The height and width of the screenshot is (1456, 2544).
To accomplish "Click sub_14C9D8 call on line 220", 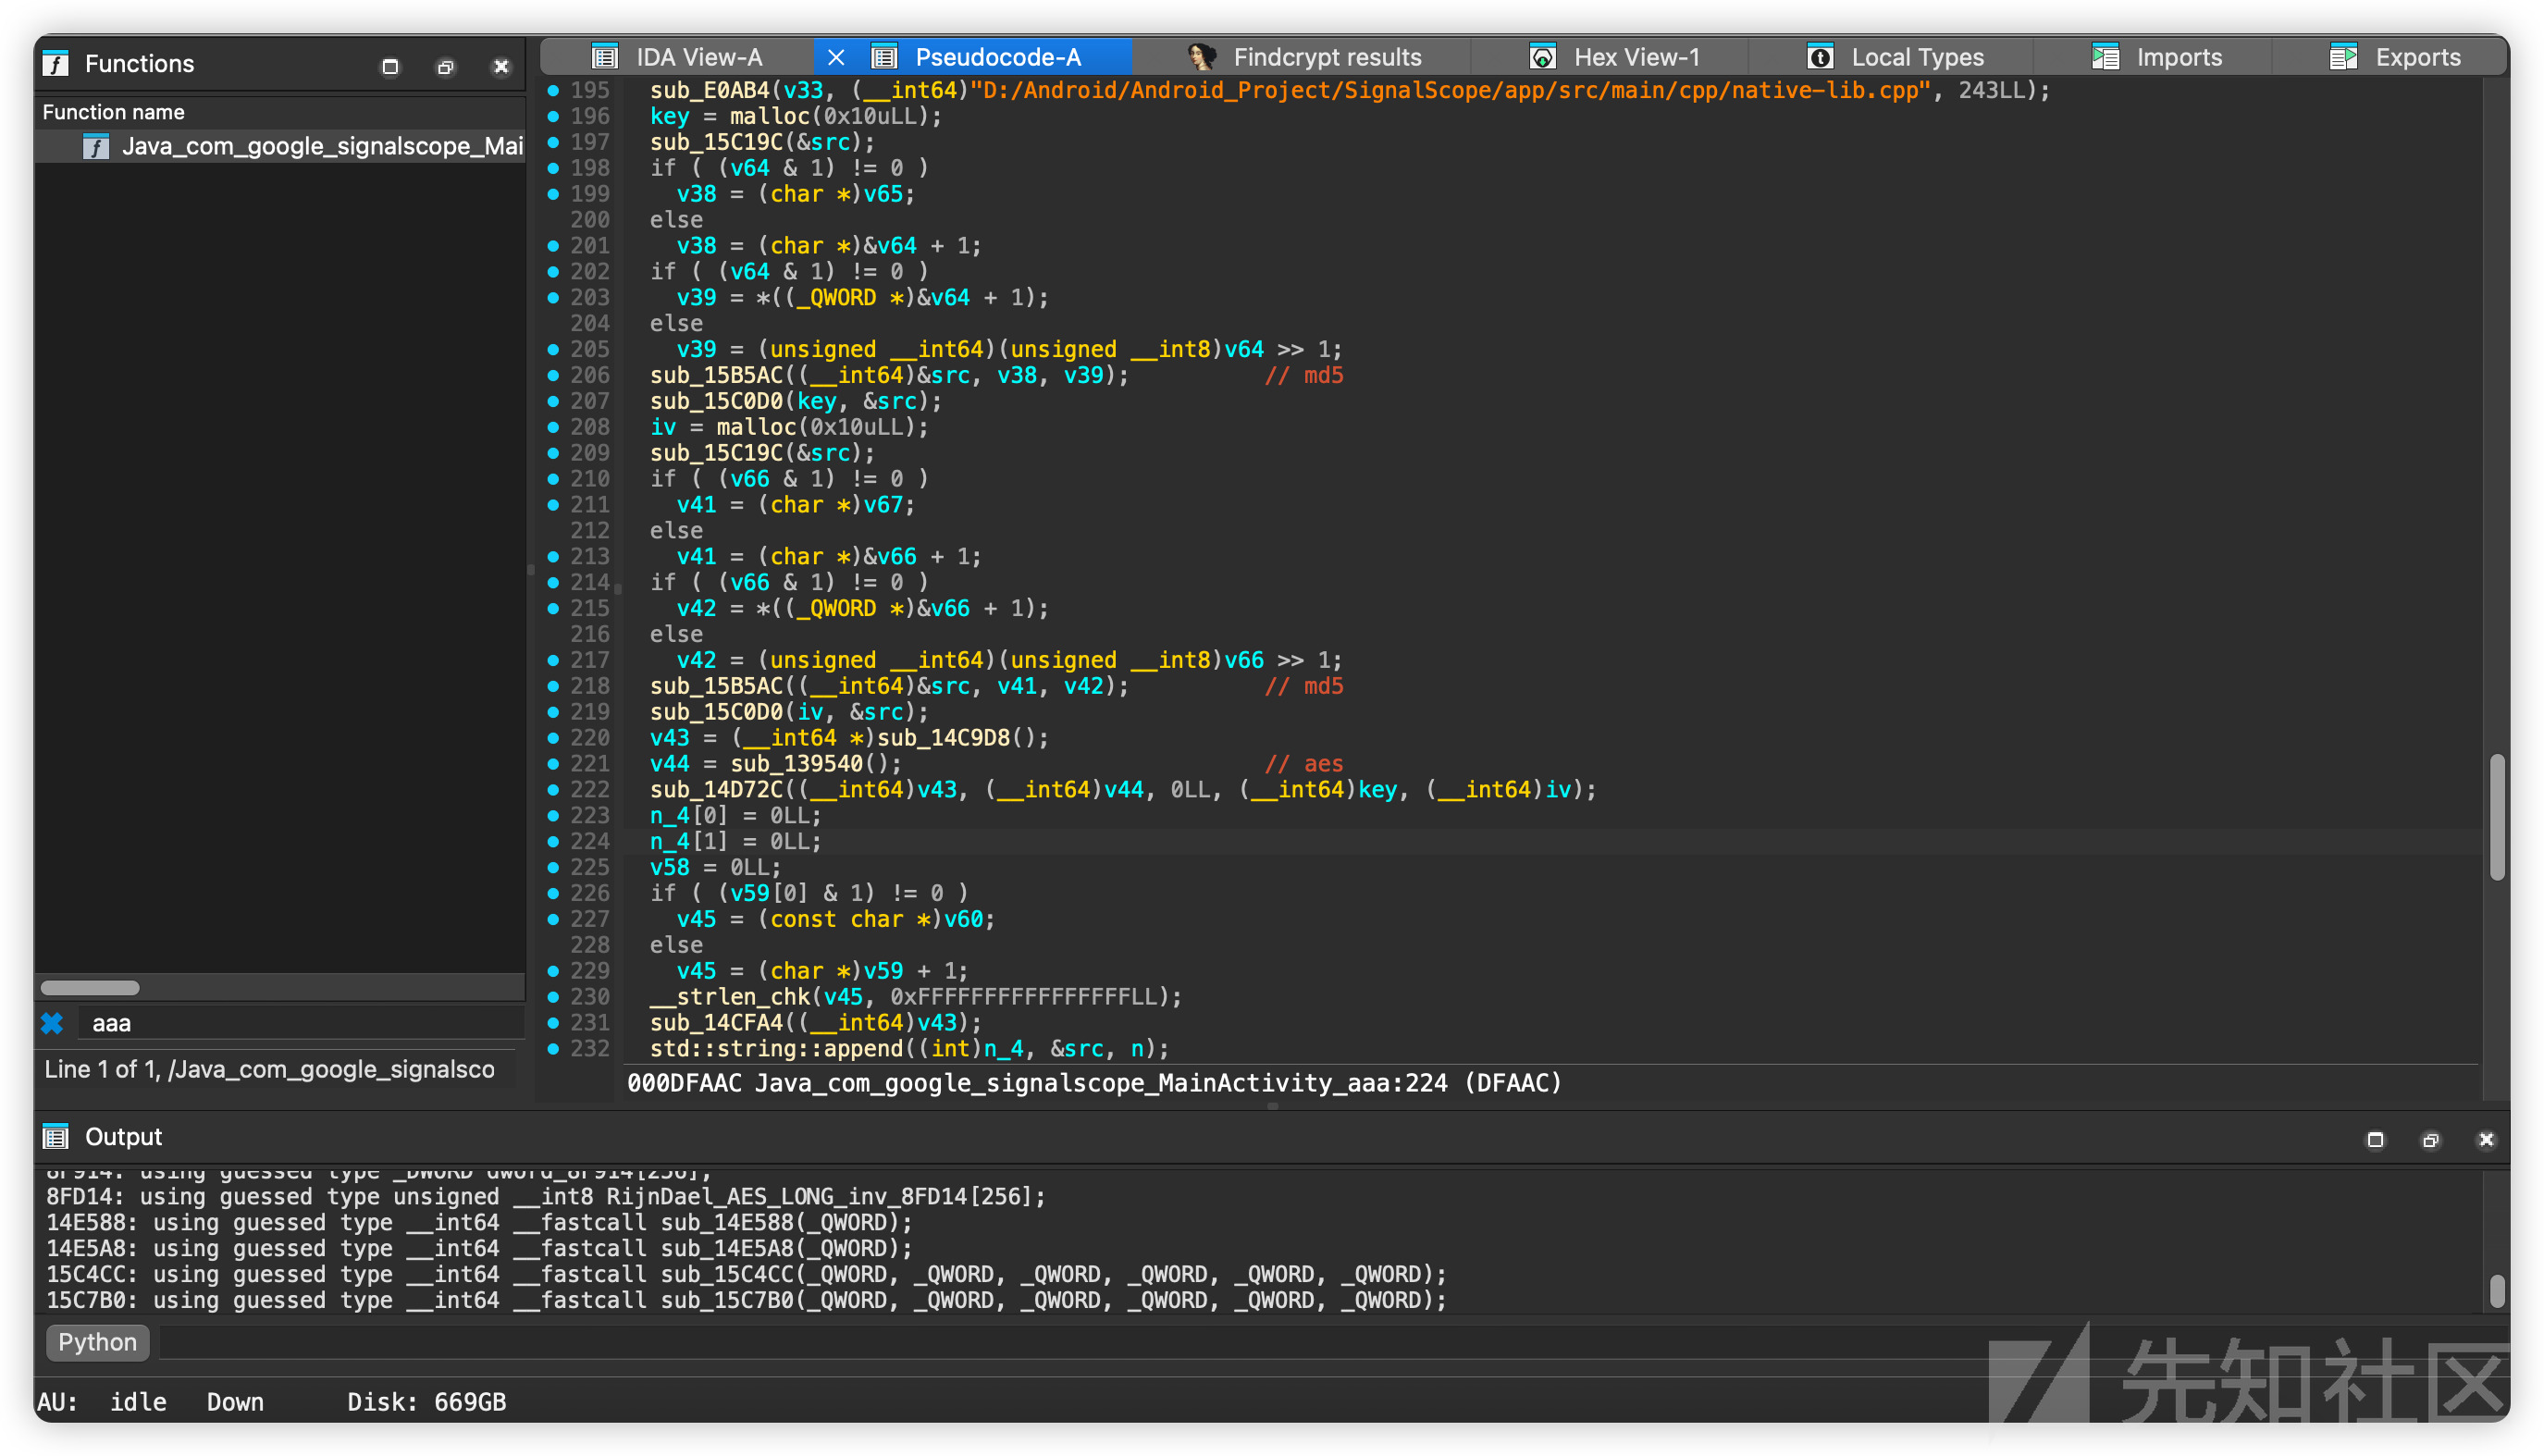I will 943,738.
